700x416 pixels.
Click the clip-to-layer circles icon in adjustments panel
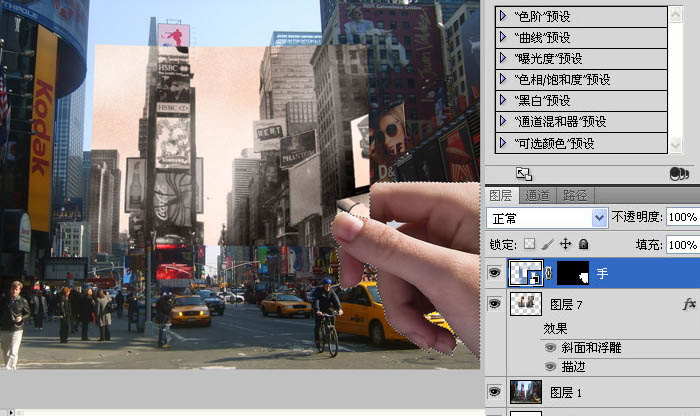tap(679, 173)
